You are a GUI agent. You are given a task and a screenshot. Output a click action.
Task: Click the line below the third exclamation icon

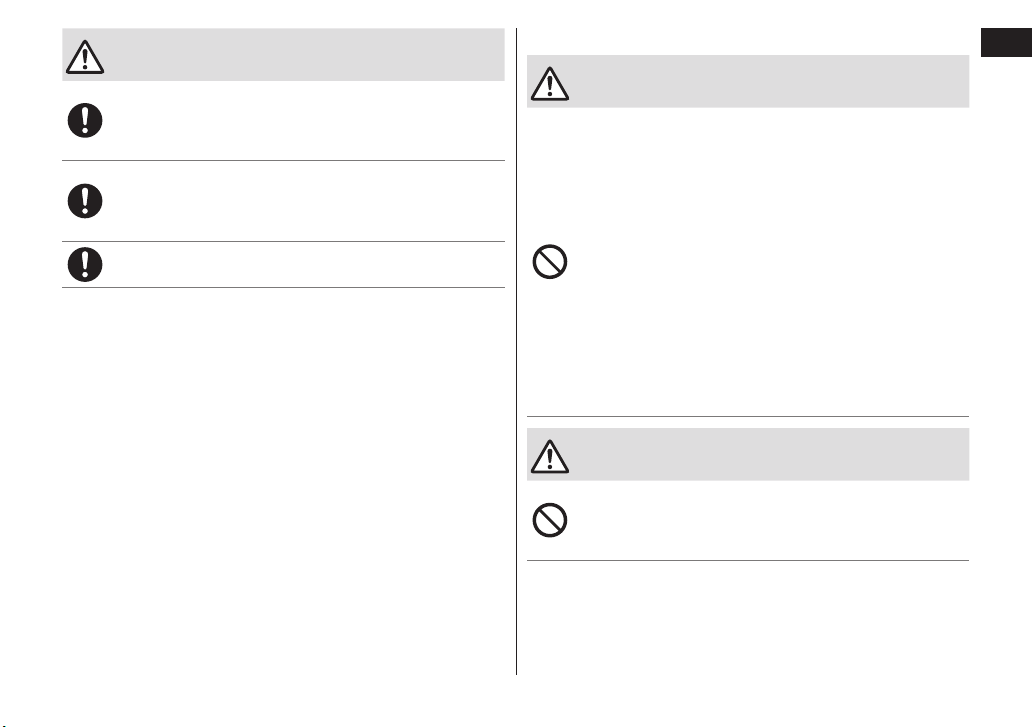pyautogui.click(x=283, y=288)
